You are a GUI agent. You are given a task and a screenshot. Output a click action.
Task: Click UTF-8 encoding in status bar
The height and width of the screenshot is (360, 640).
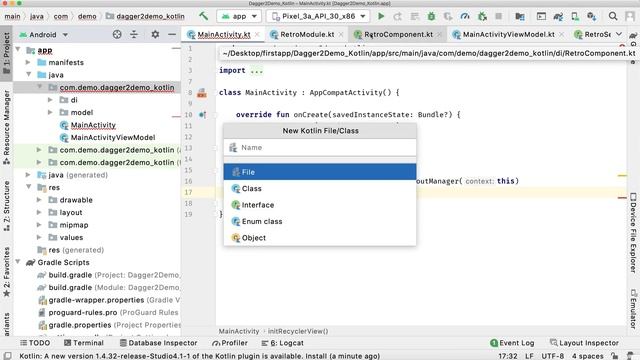point(552,356)
